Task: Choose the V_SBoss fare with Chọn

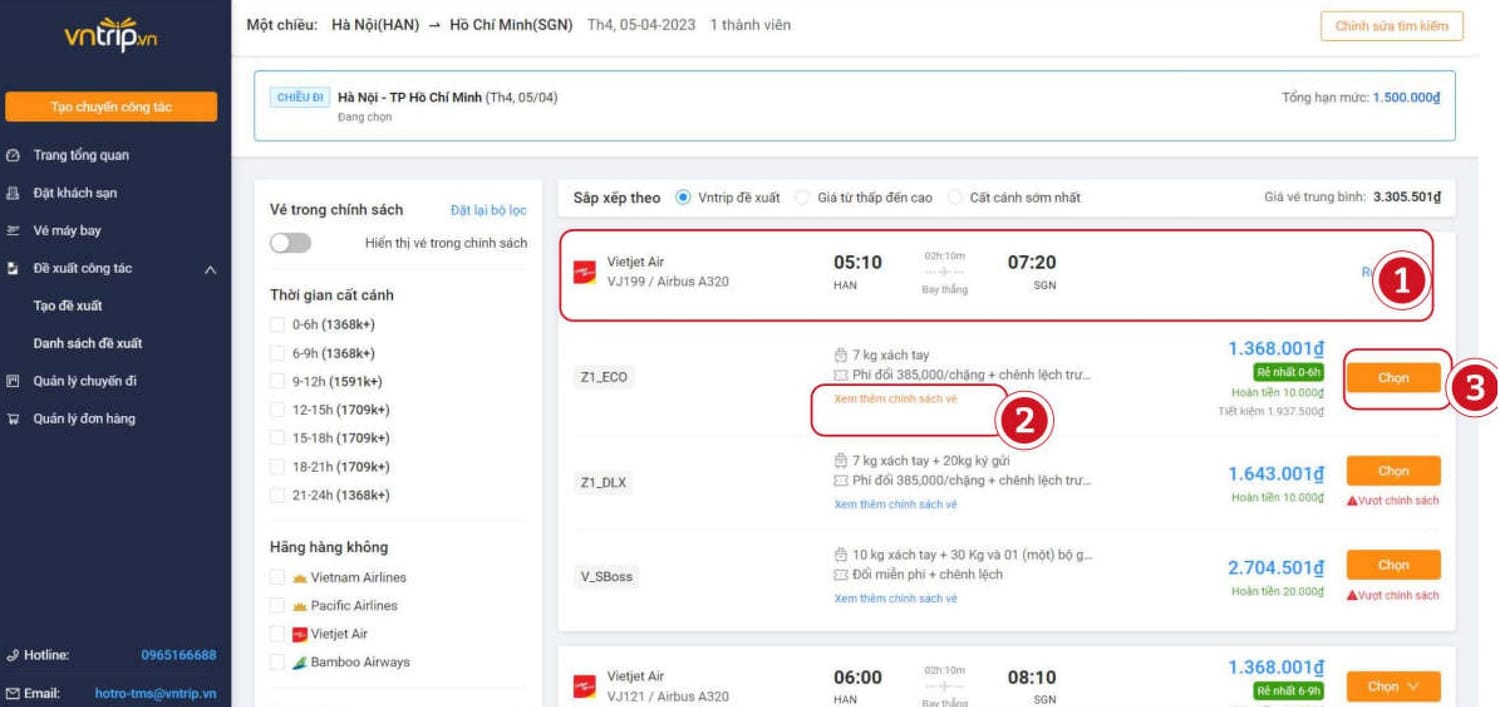Action: pyautogui.click(x=1393, y=565)
